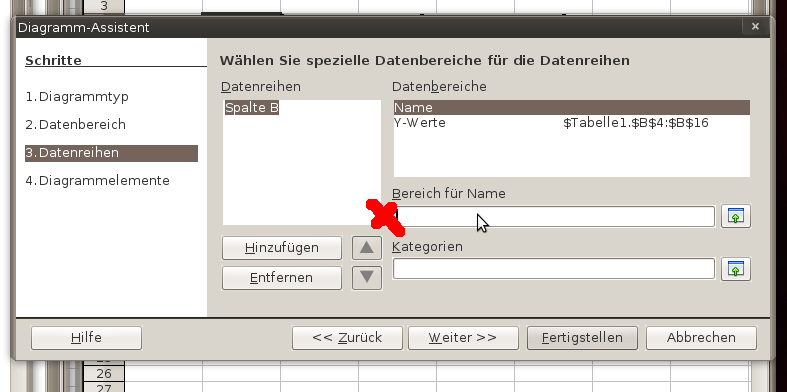
Task: Click the range selector icon beside Kategorien
Action: pyautogui.click(x=736, y=269)
